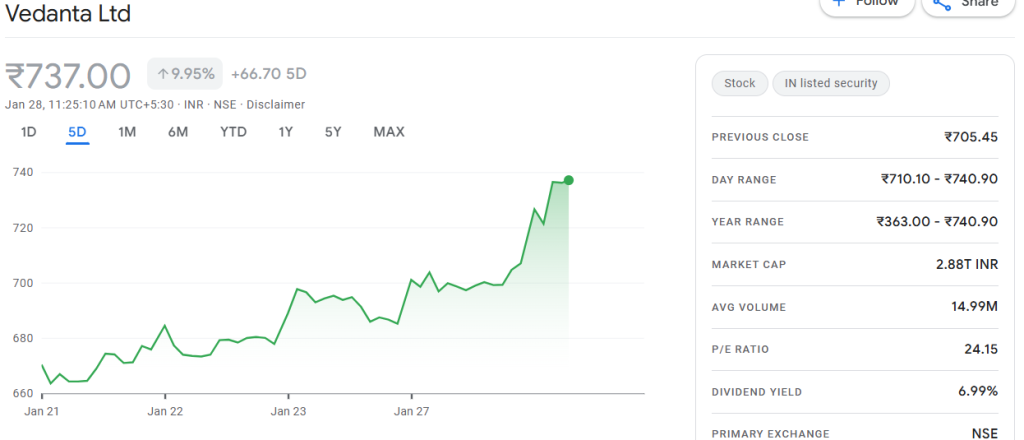Click the +66.70 5D change text
This screenshot has height=440, width=1024.
pyautogui.click(x=268, y=74)
